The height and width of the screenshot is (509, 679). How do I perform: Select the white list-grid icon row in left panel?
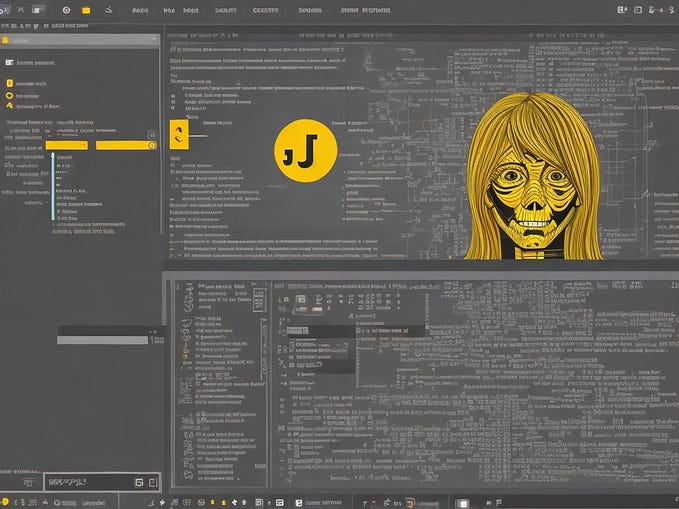(x=30, y=63)
